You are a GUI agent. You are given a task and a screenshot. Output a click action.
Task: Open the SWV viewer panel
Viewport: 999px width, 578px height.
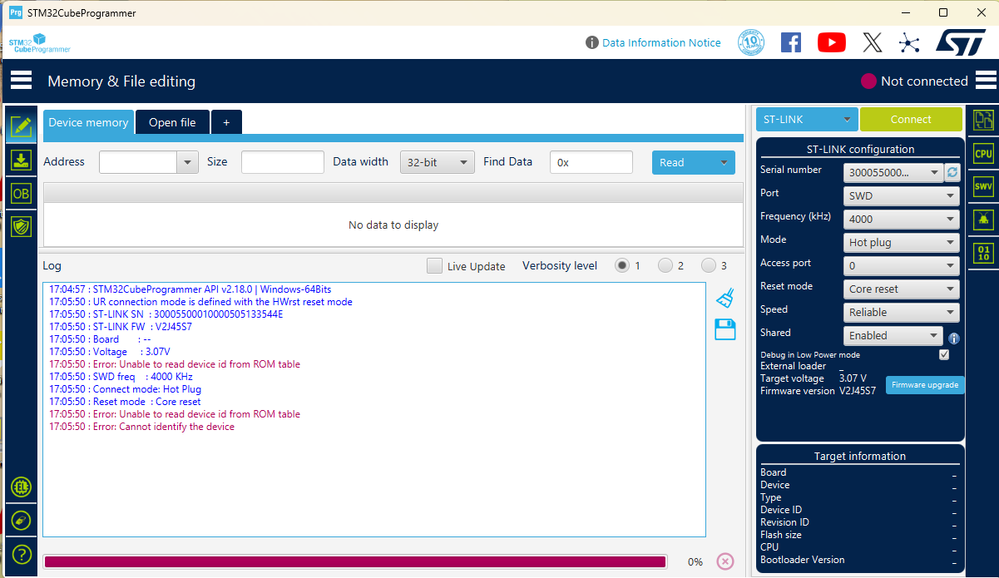(983, 185)
